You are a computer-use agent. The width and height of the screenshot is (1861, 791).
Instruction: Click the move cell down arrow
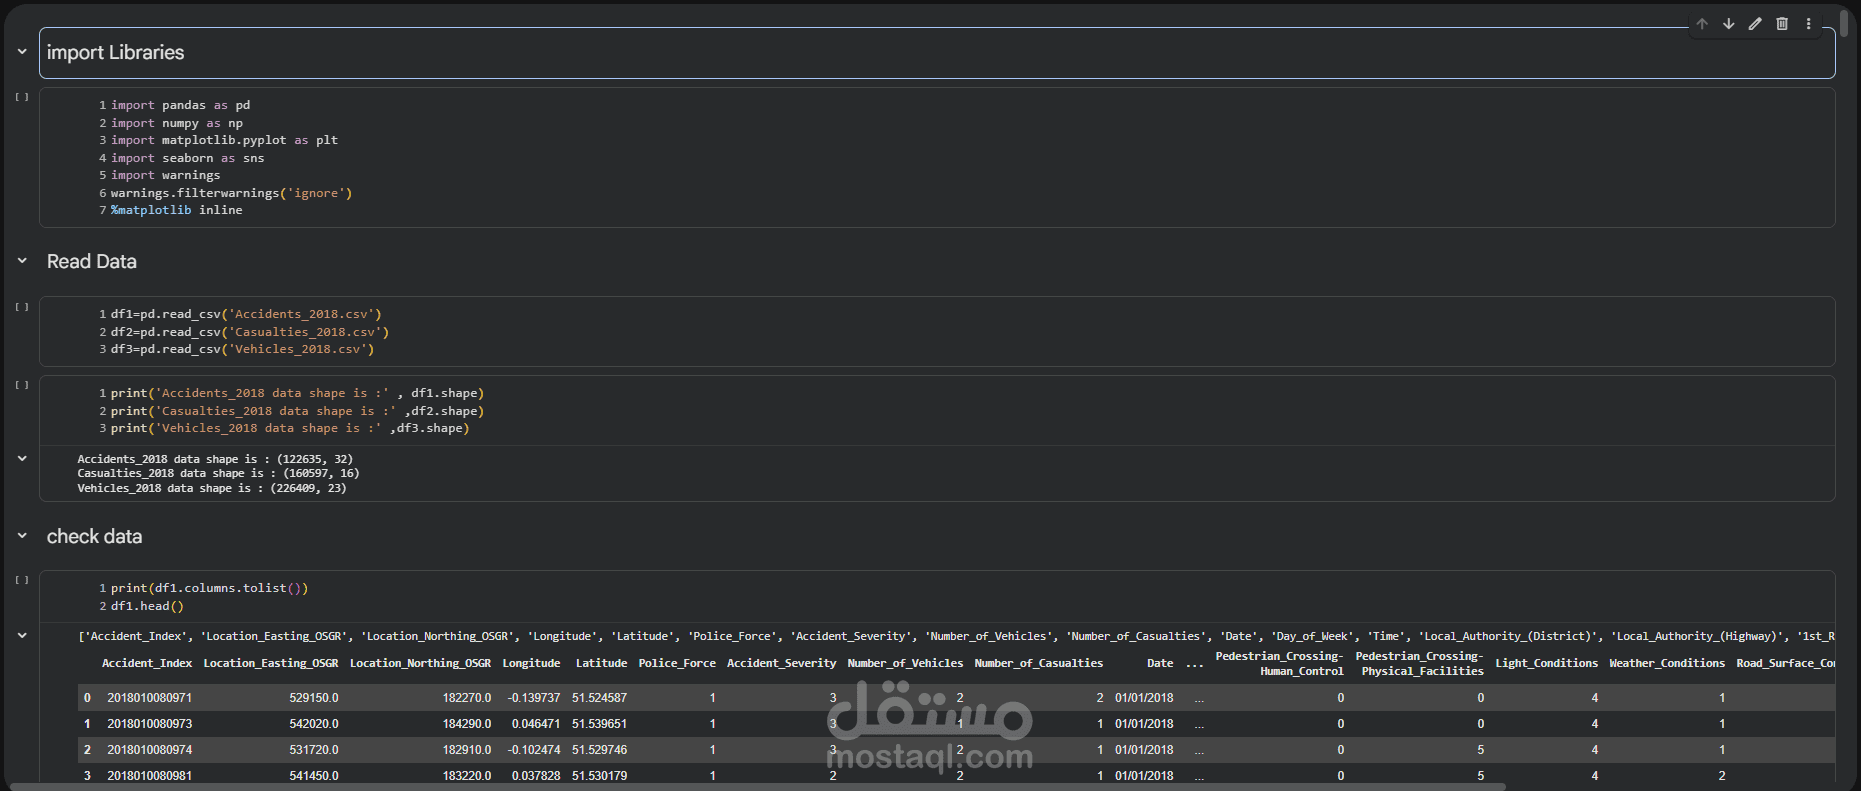point(1728,24)
